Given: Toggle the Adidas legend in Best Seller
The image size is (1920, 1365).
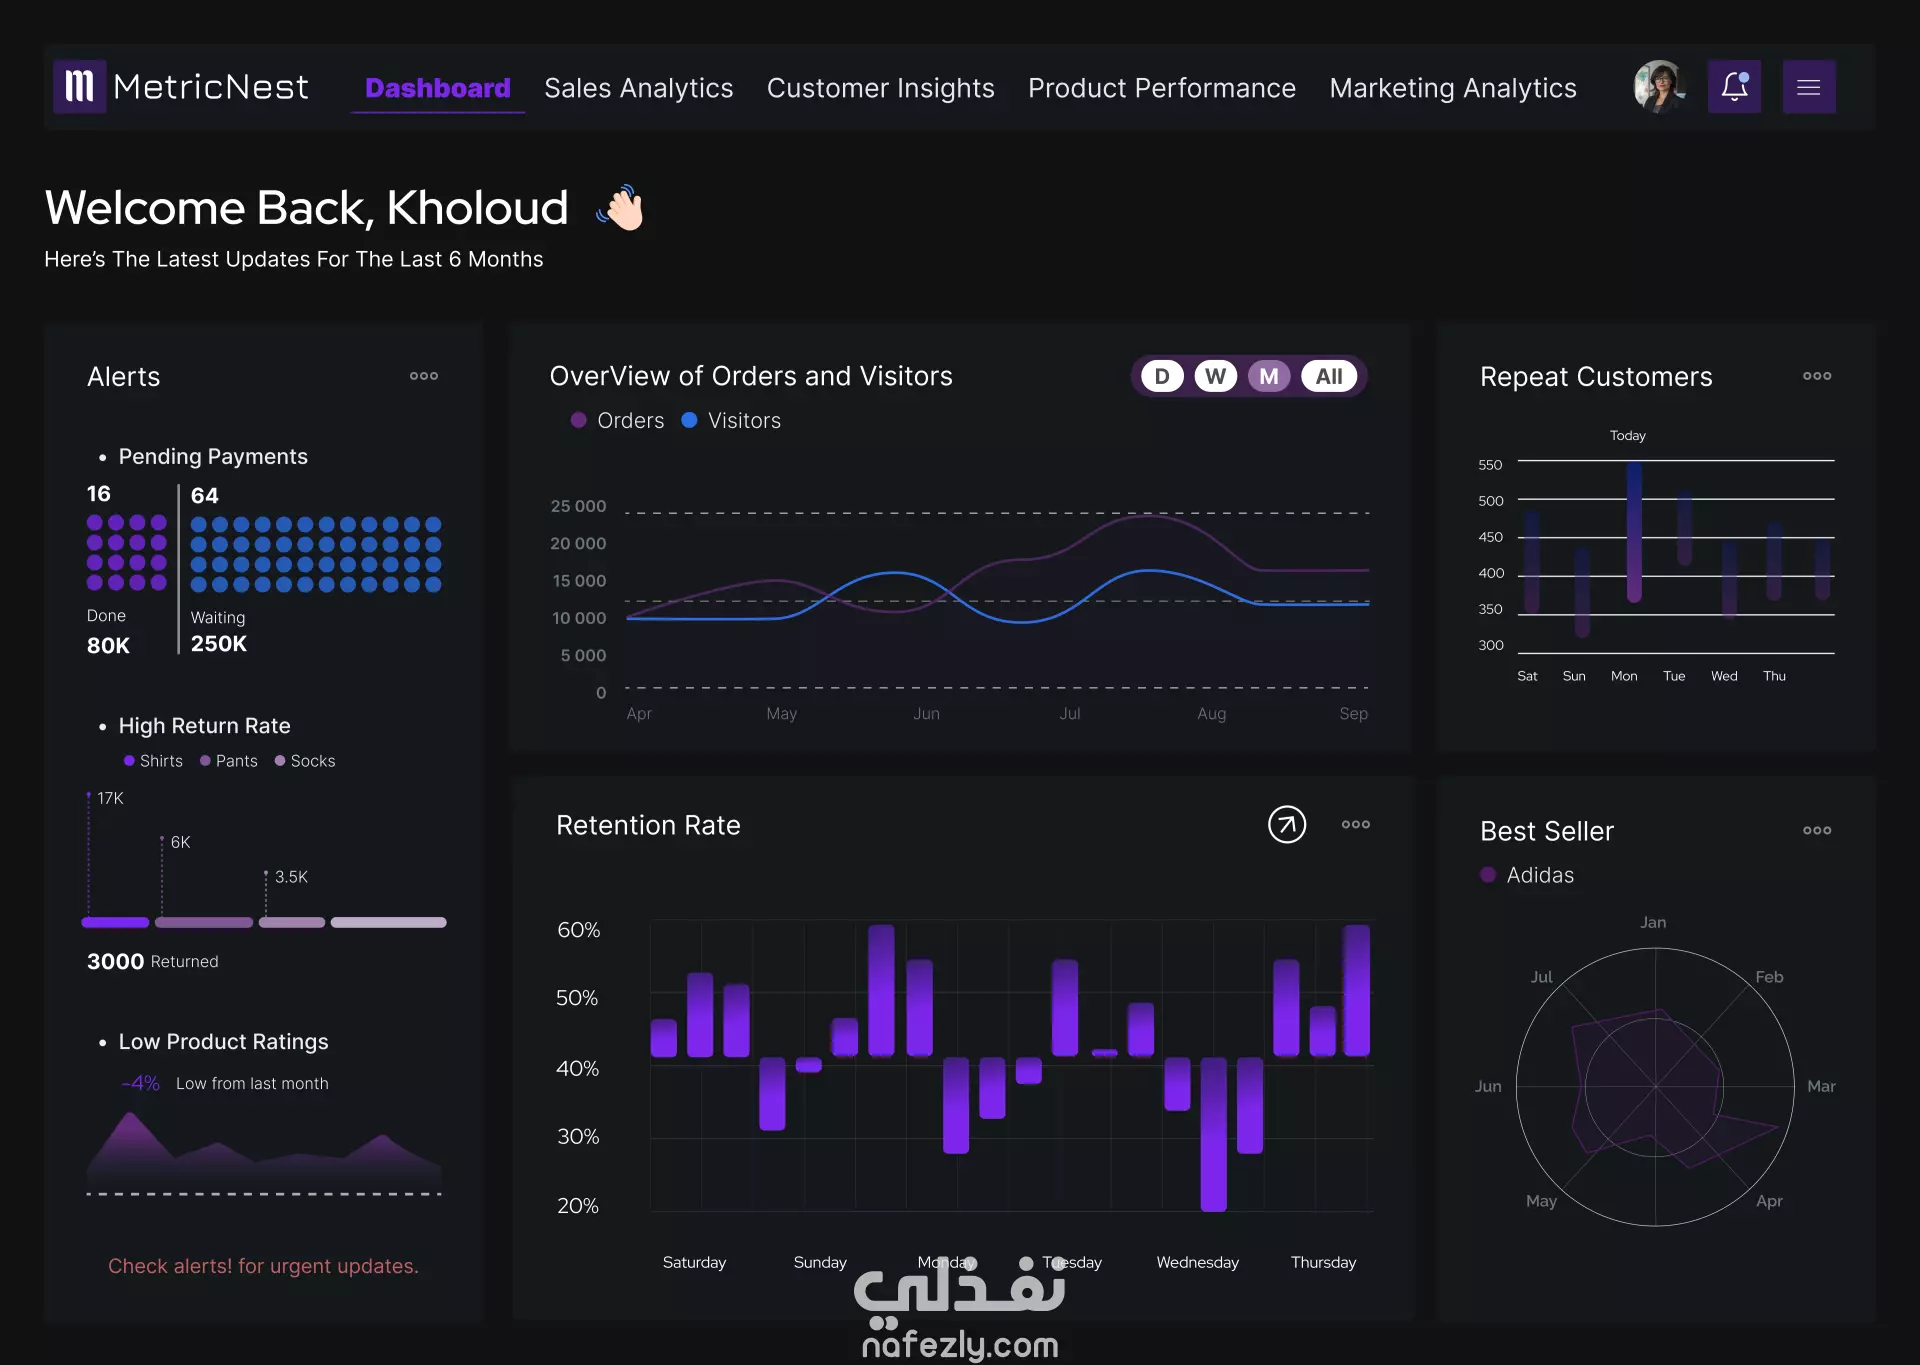Looking at the screenshot, I should [x=1527, y=875].
